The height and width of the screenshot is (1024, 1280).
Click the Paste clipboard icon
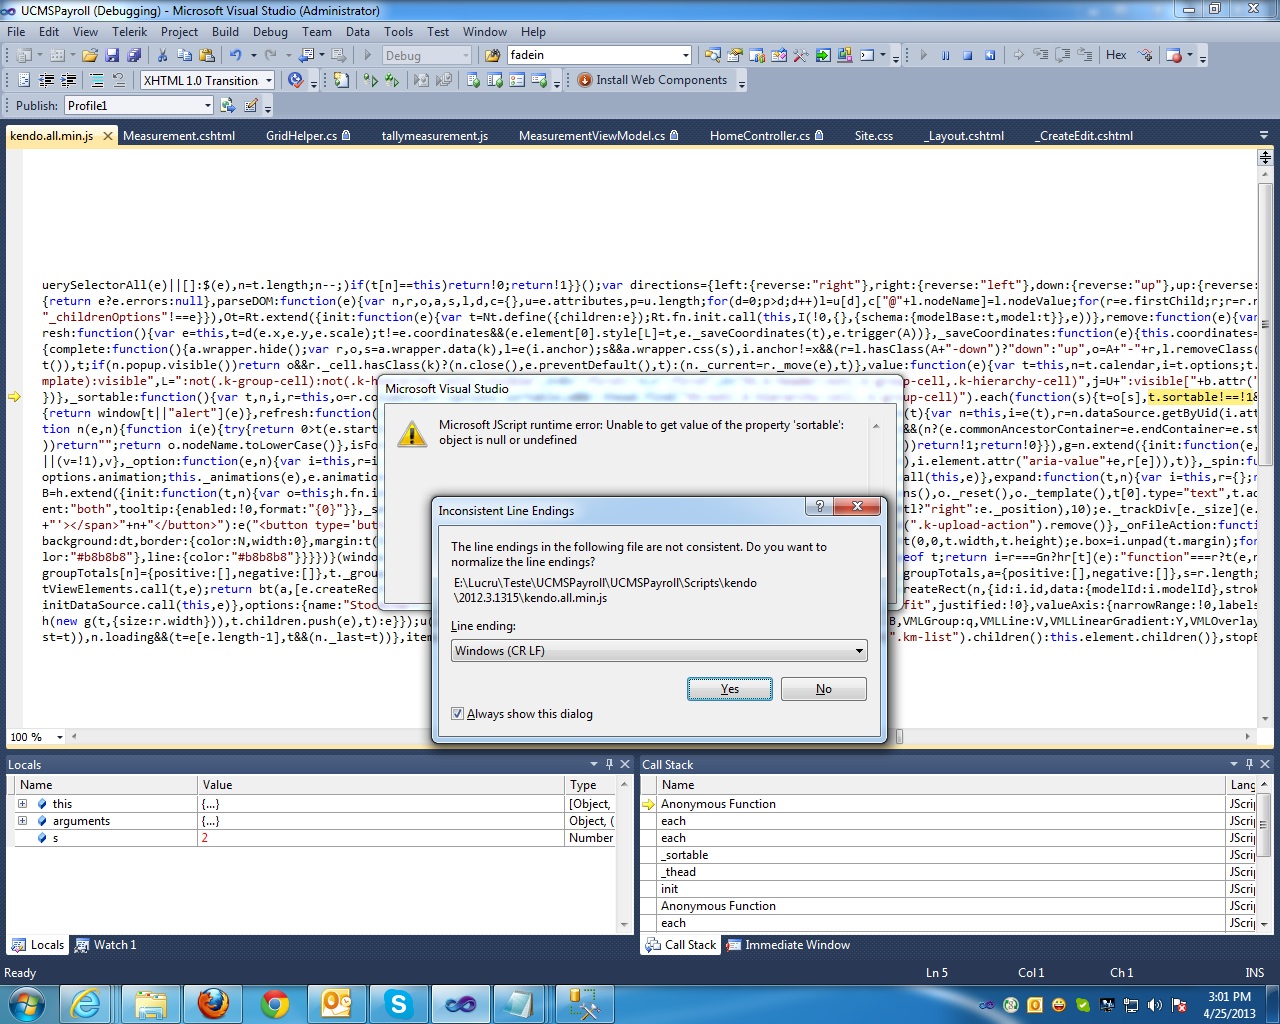pos(207,56)
